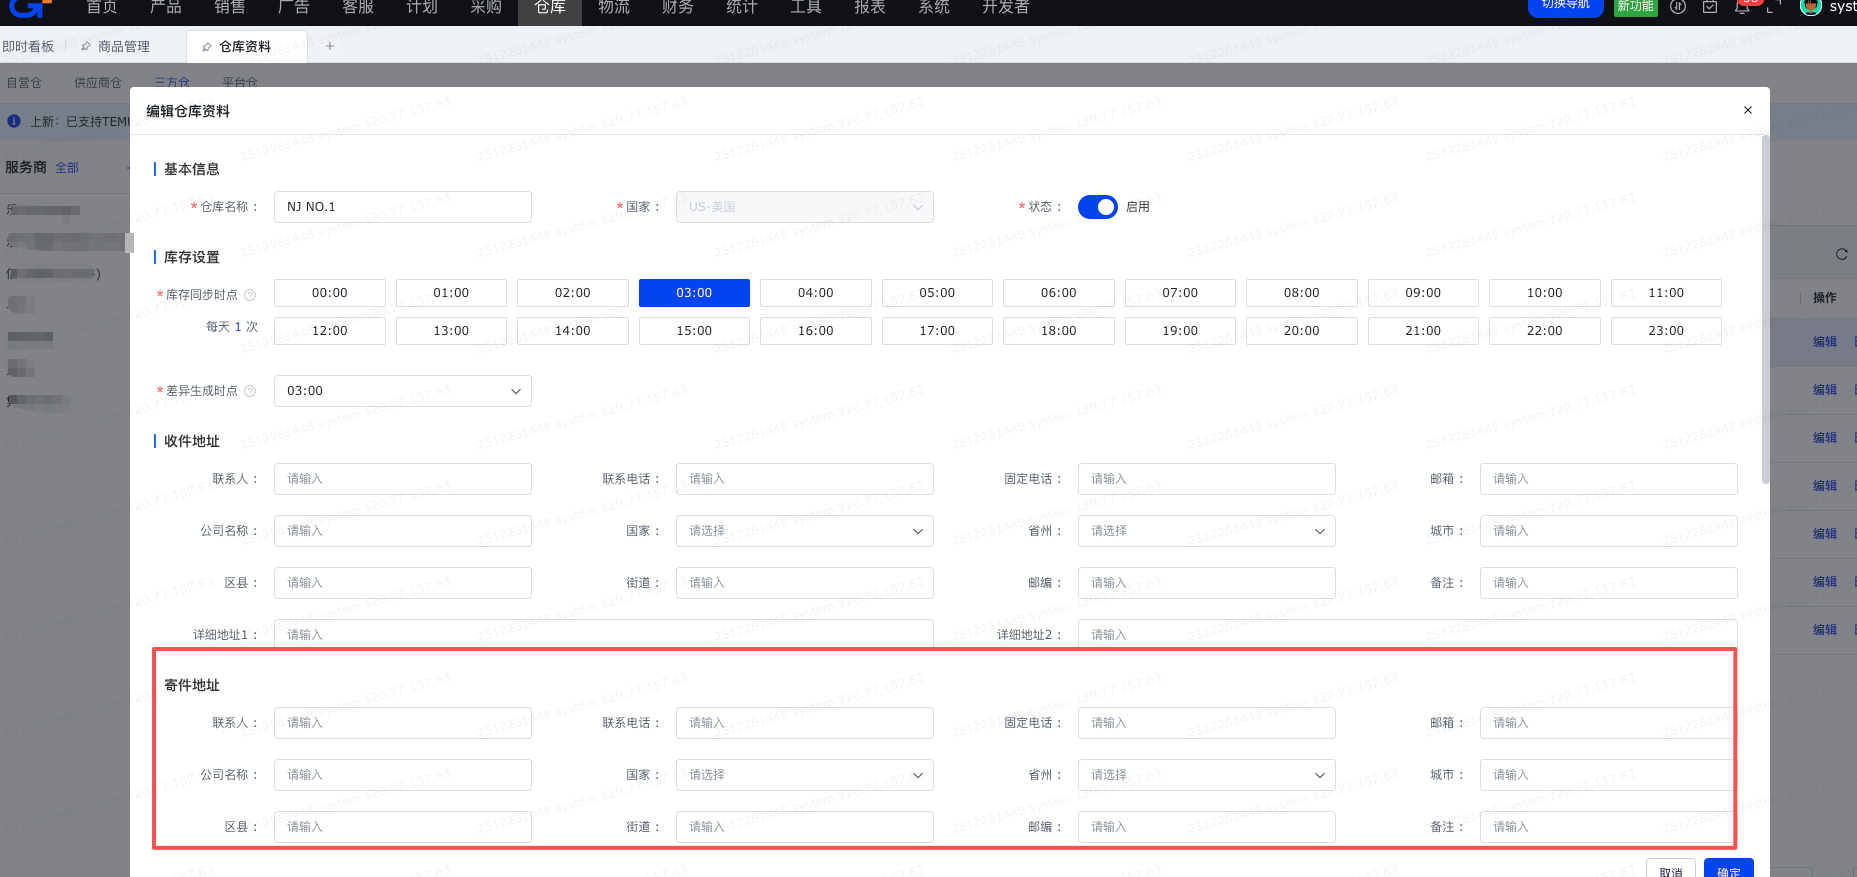The height and width of the screenshot is (877, 1857).
Task: Click 全部 link beside 服务商
Action: pyautogui.click(x=67, y=168)
